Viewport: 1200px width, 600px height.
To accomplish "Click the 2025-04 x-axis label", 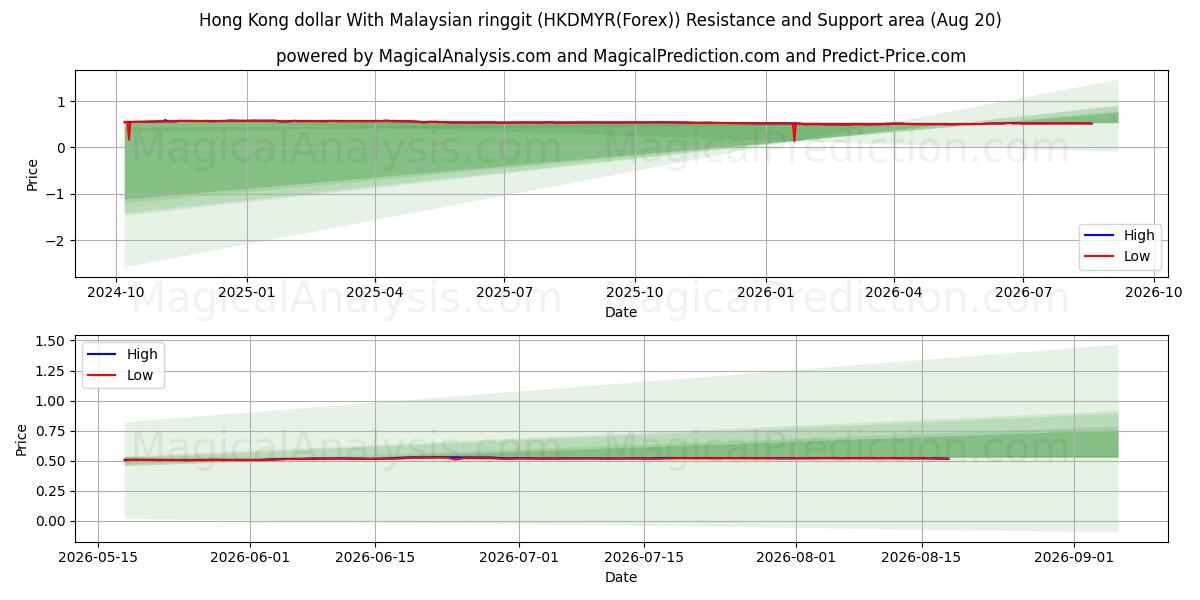I will point(375,292).
